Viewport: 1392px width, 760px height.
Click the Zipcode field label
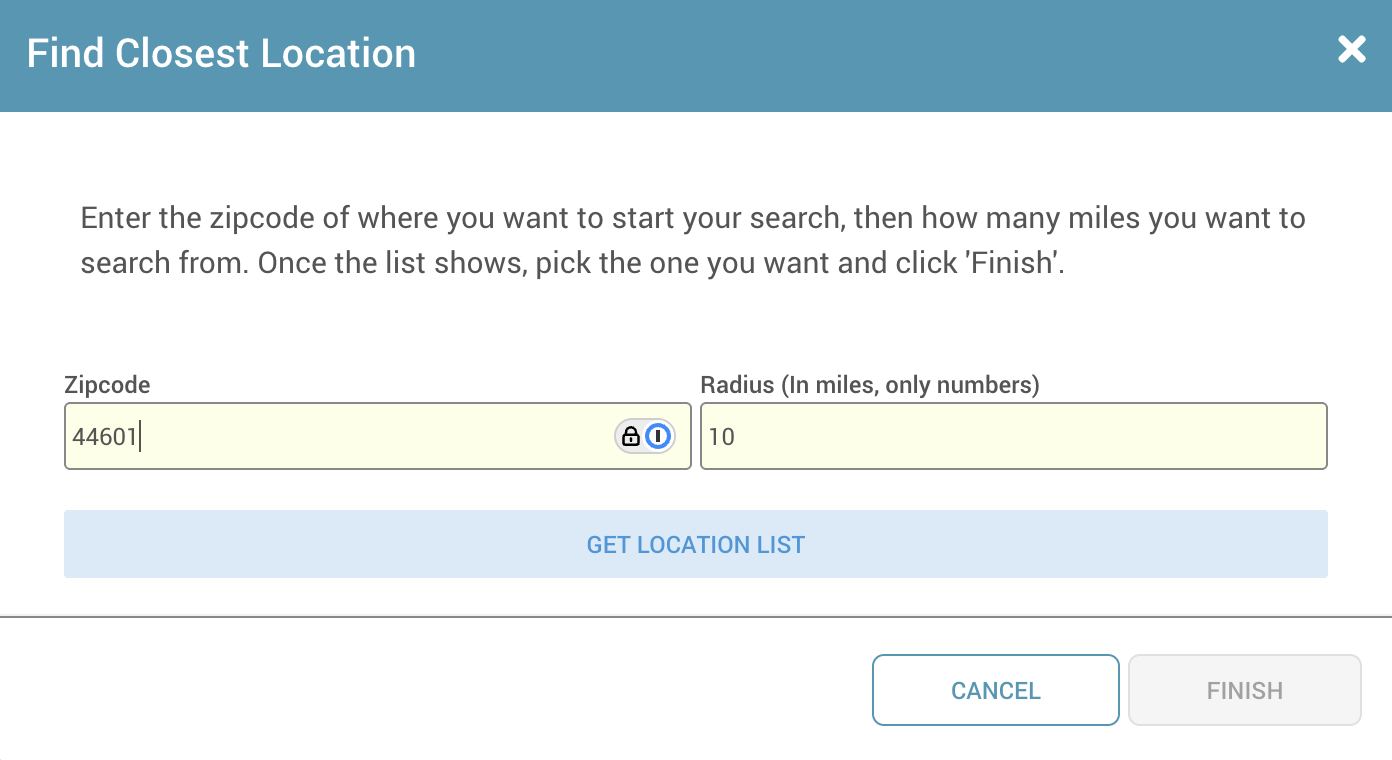(x=107, y=385)
